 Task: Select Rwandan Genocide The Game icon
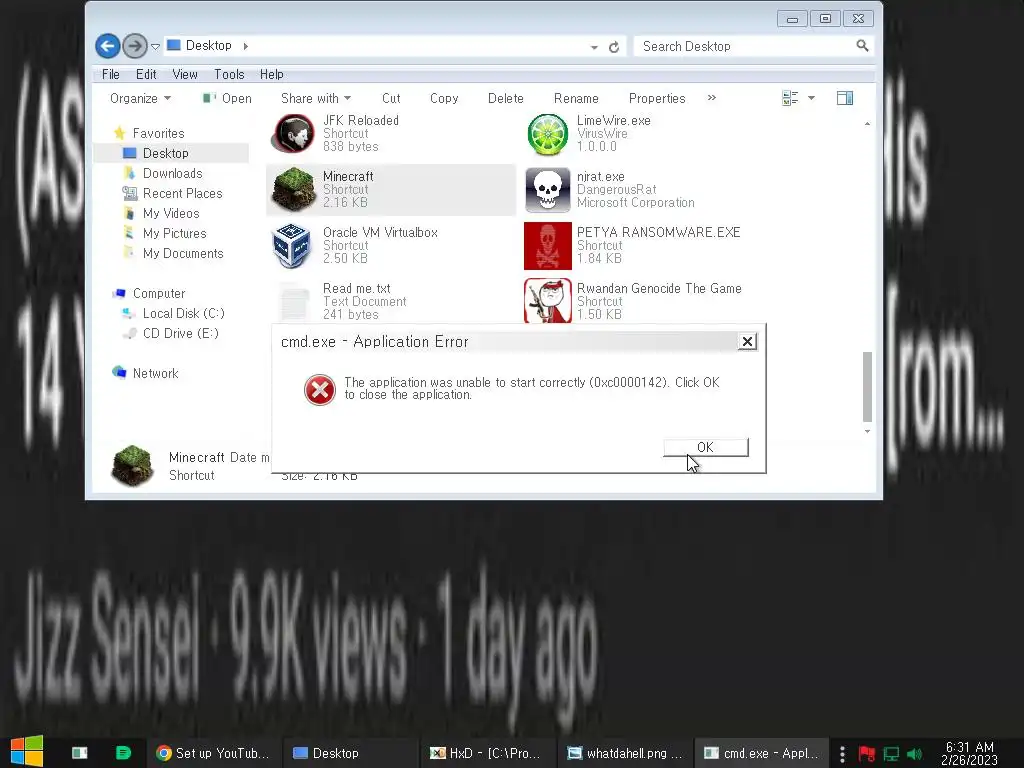pyautogui.click(x=547, y=300)
